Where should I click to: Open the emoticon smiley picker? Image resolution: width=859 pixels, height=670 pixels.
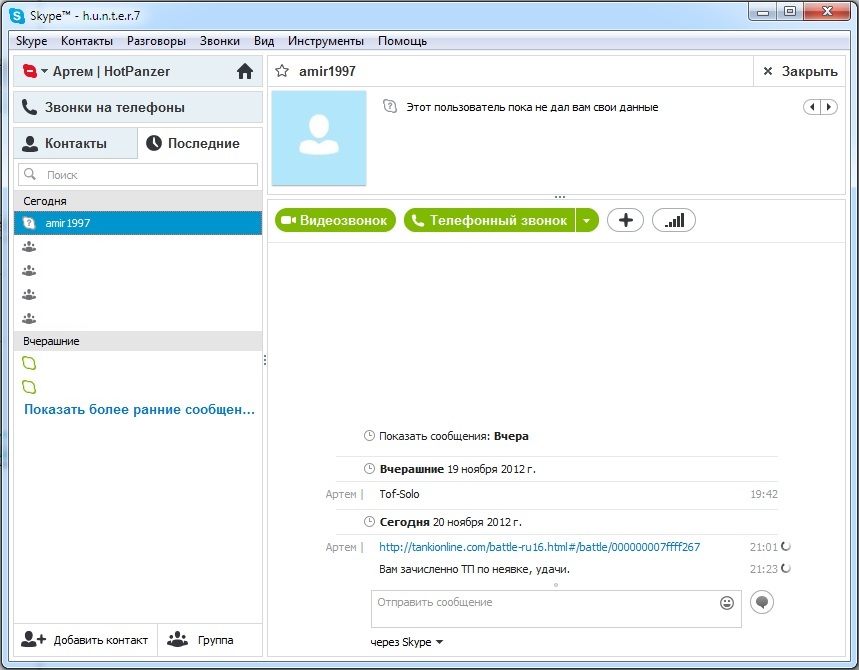tap(727, 603)
